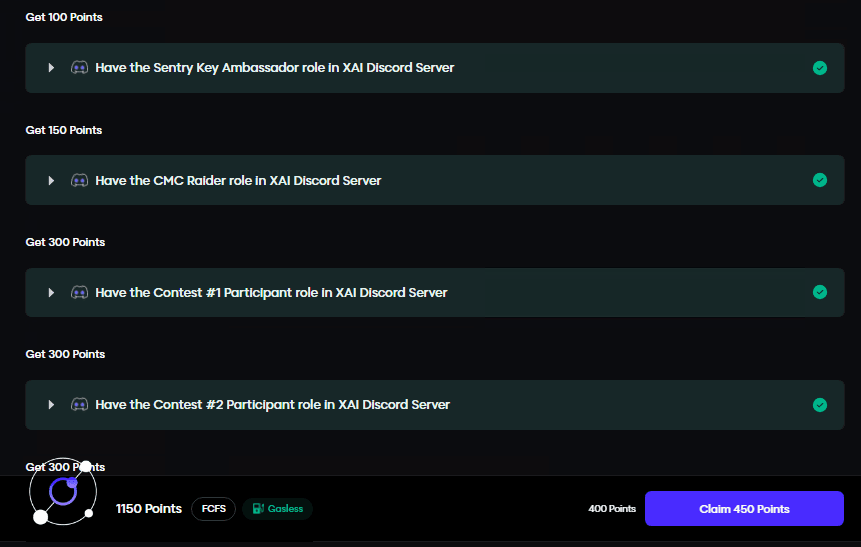Expand the Contest #1 Participant role task
Screen dimensions: 861x547
(x=51, y=293)
